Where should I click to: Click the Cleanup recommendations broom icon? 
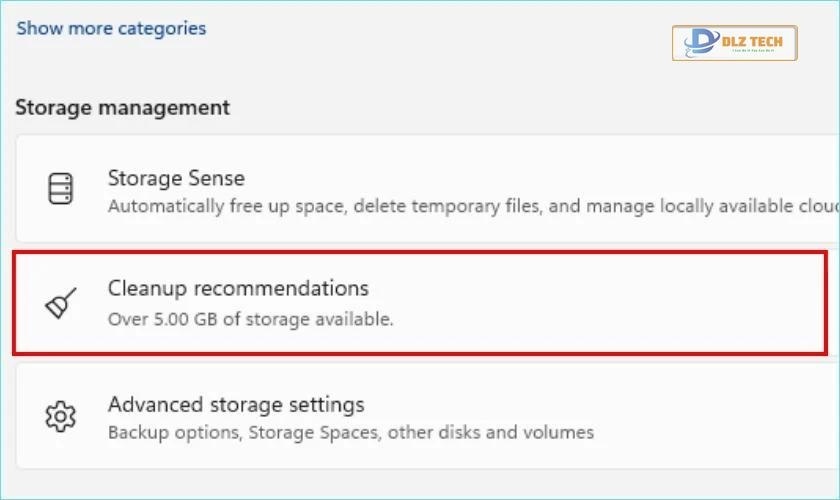tap(61, 304)
